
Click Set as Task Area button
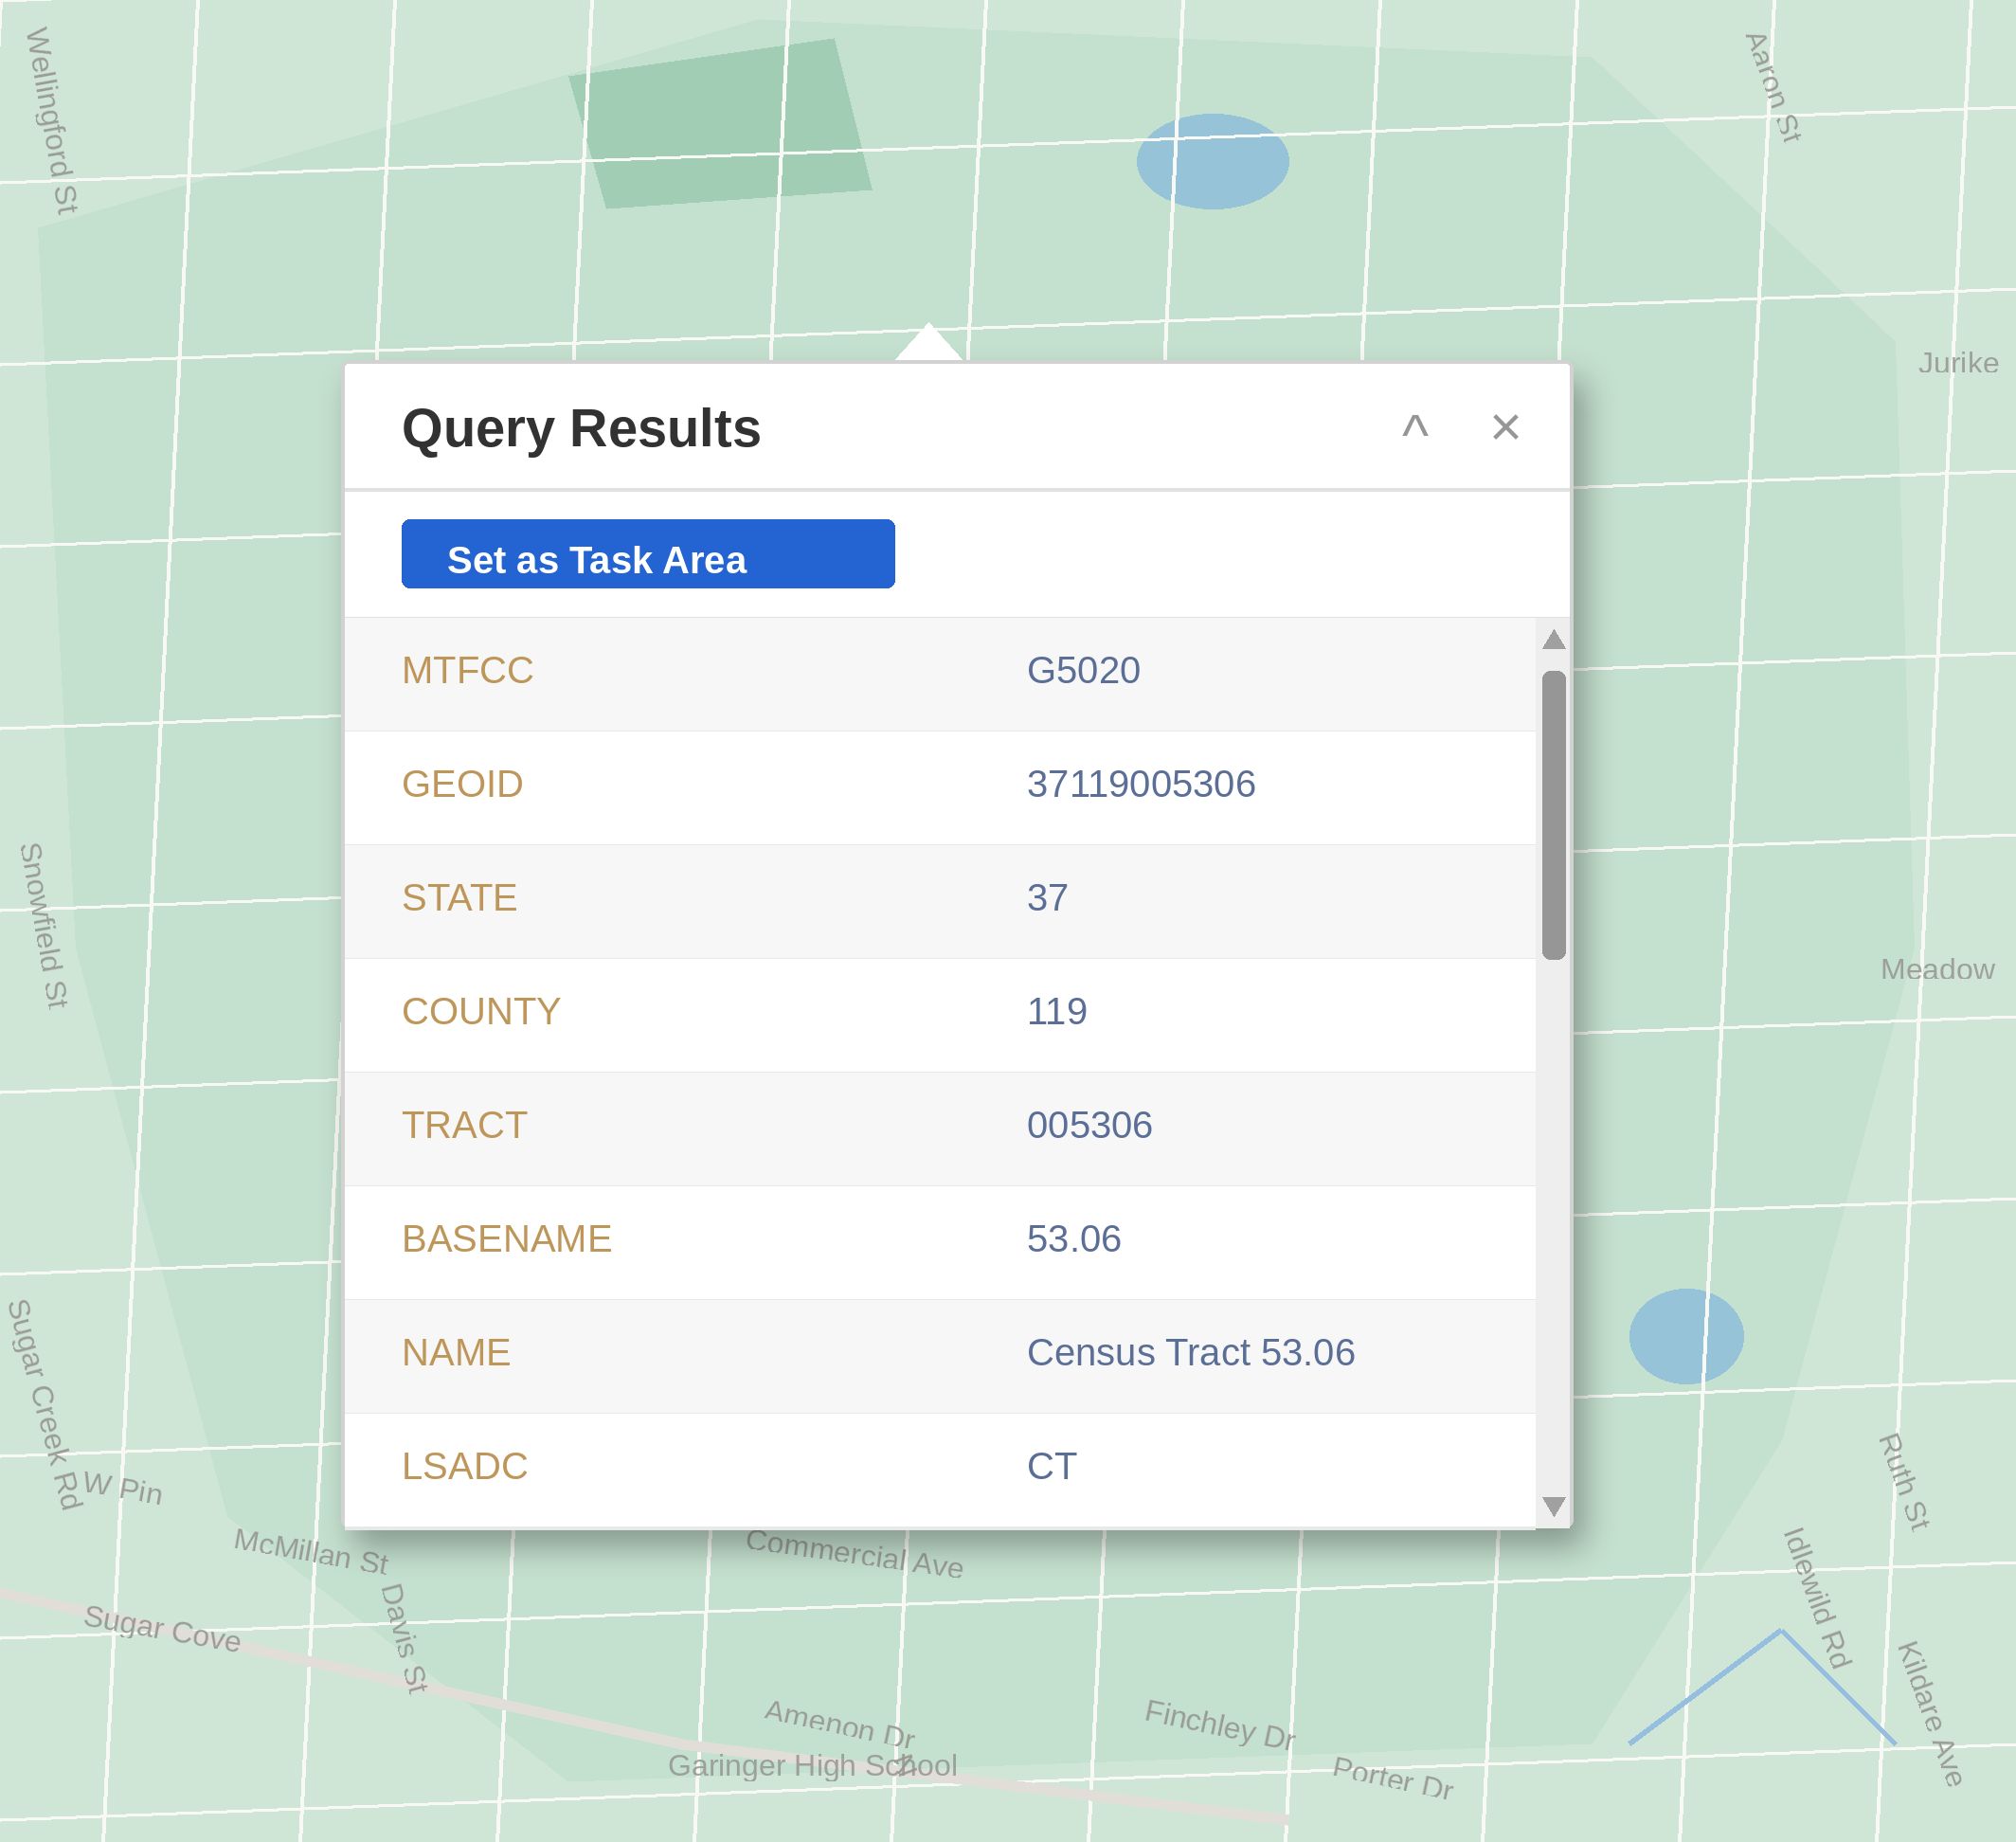[648, 554]
